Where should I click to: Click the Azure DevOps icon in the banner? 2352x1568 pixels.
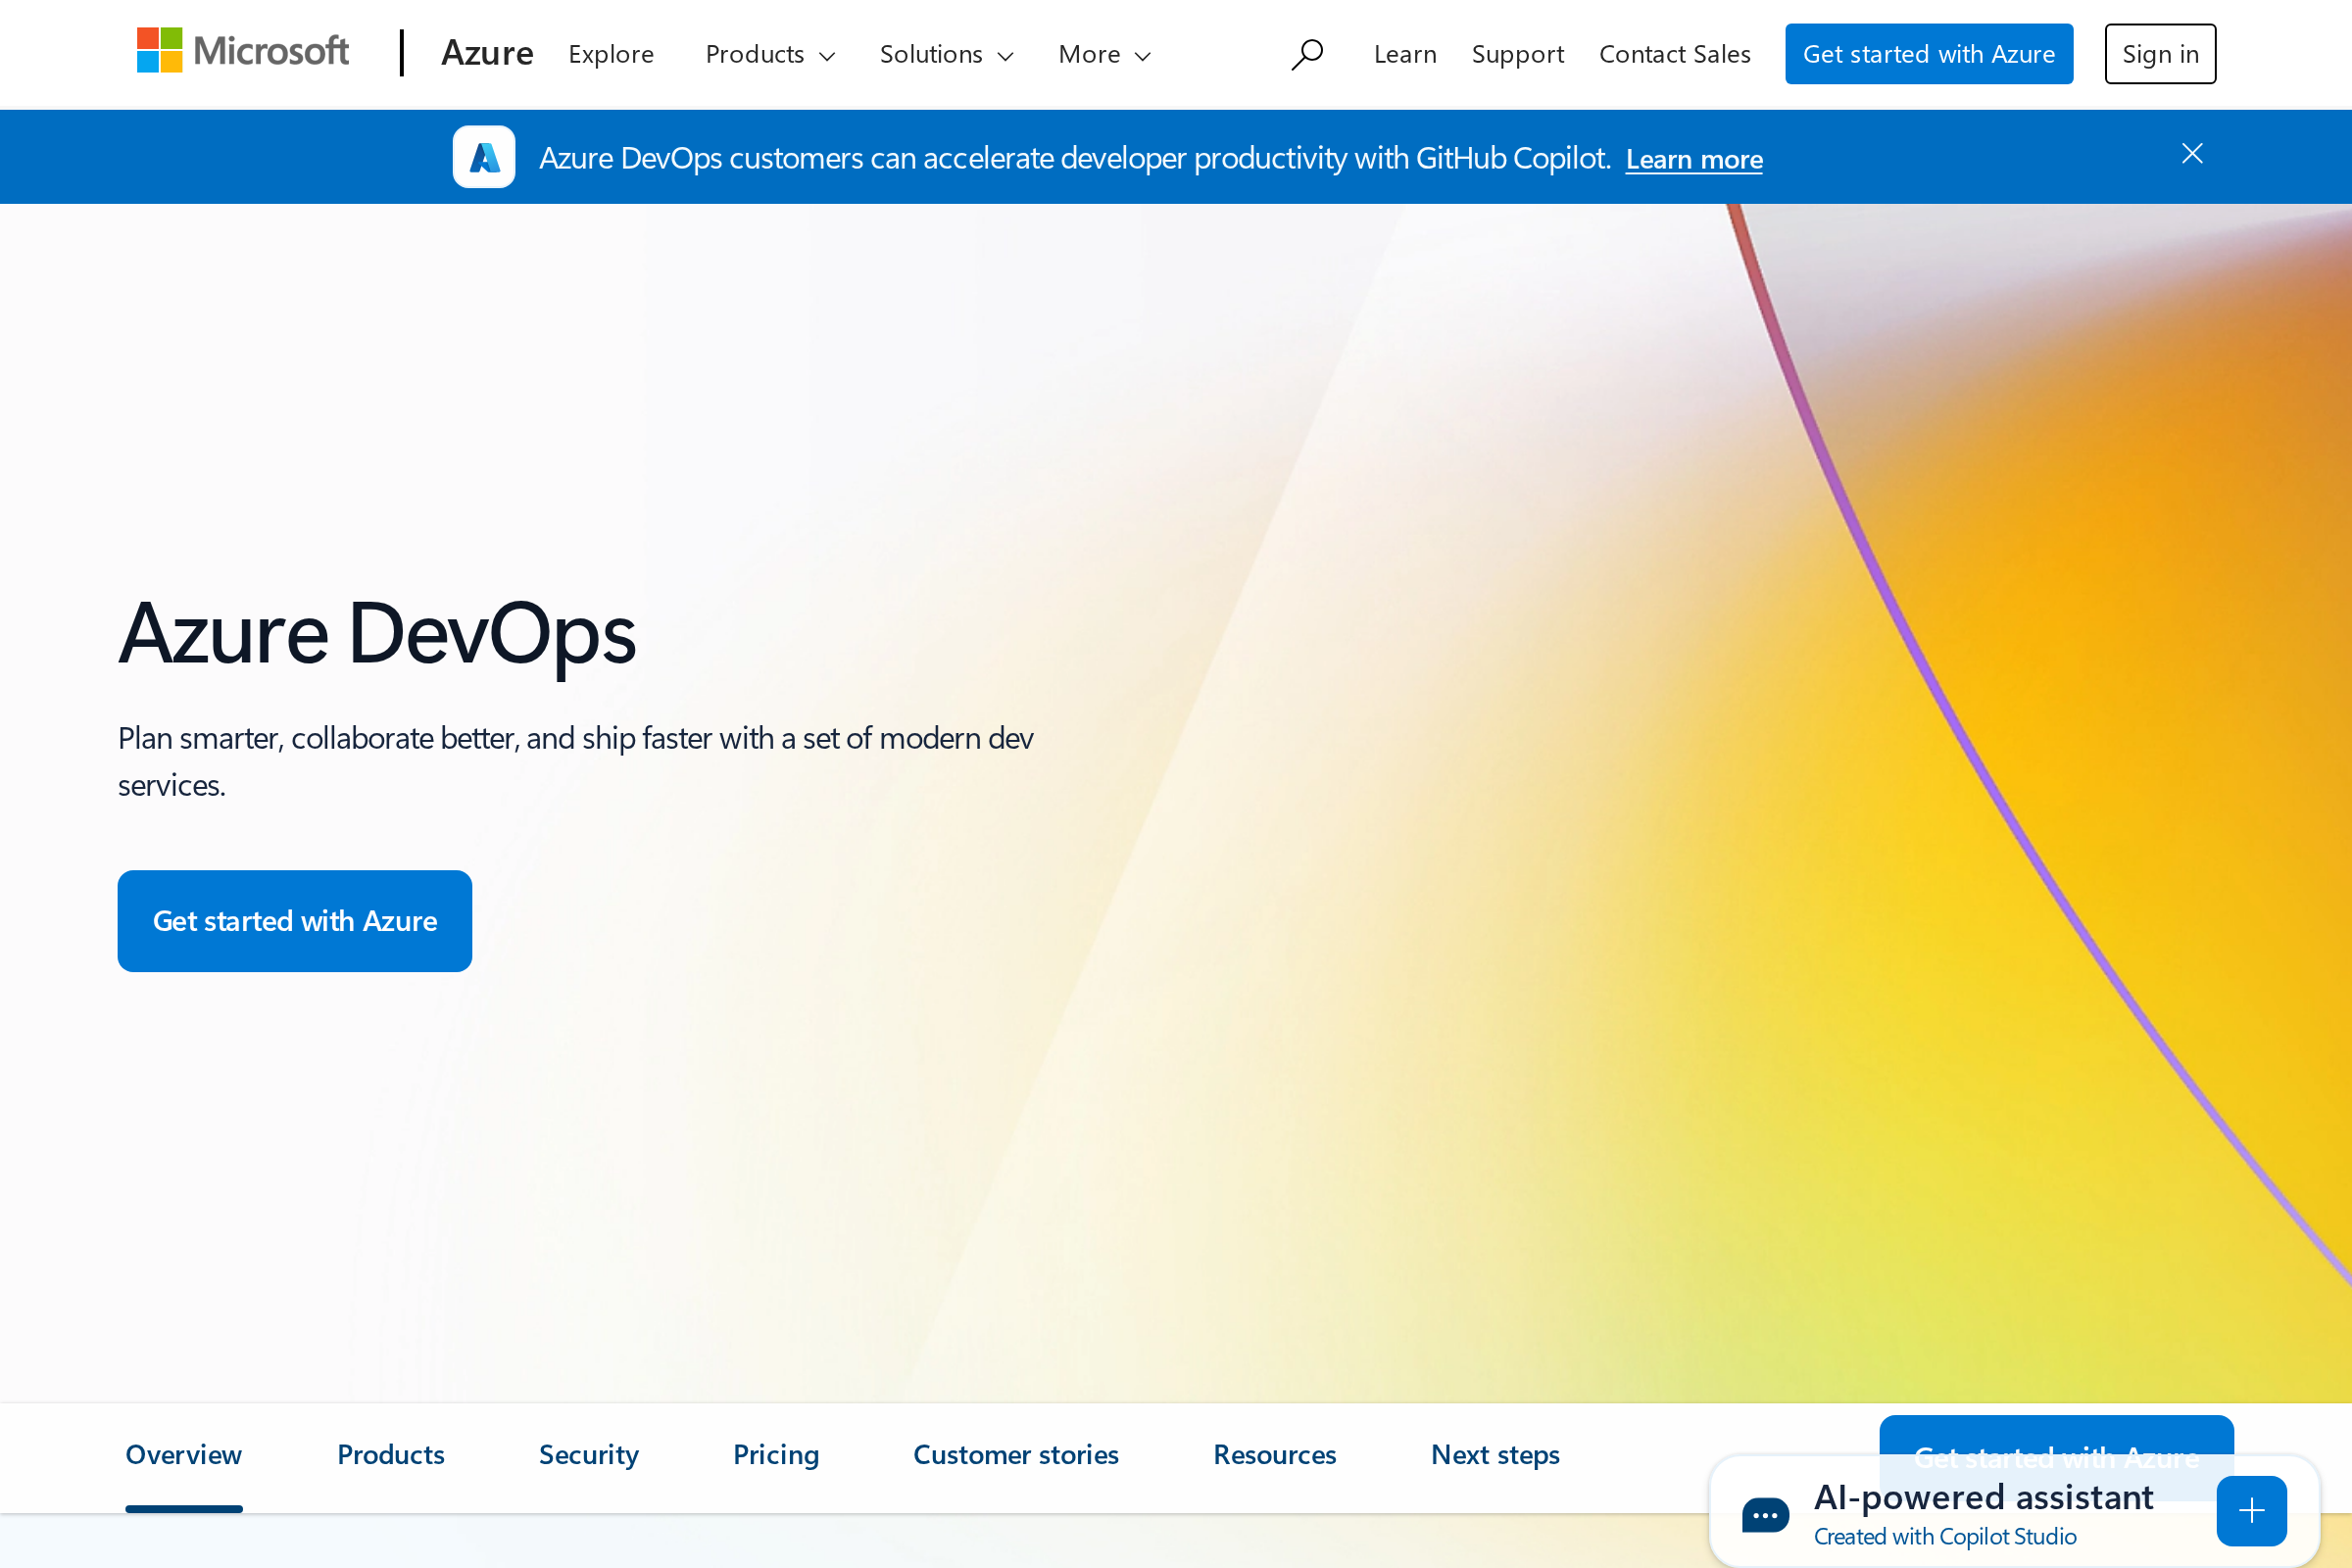coord(483,156)
